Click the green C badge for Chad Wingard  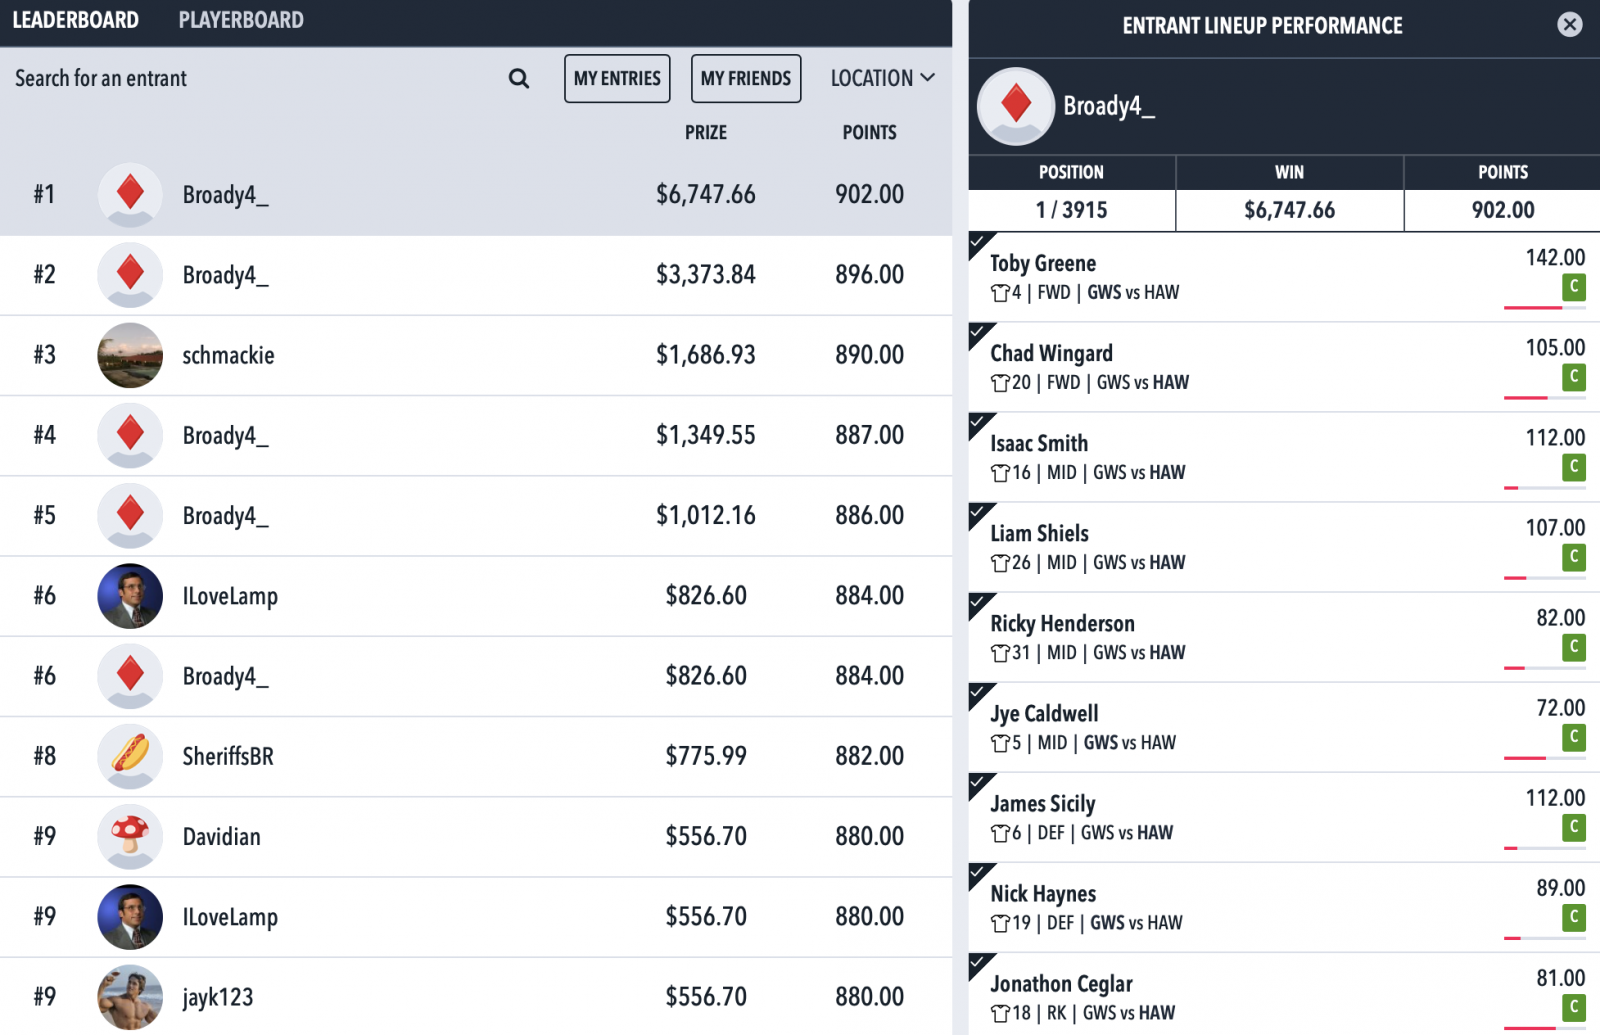1574,377
